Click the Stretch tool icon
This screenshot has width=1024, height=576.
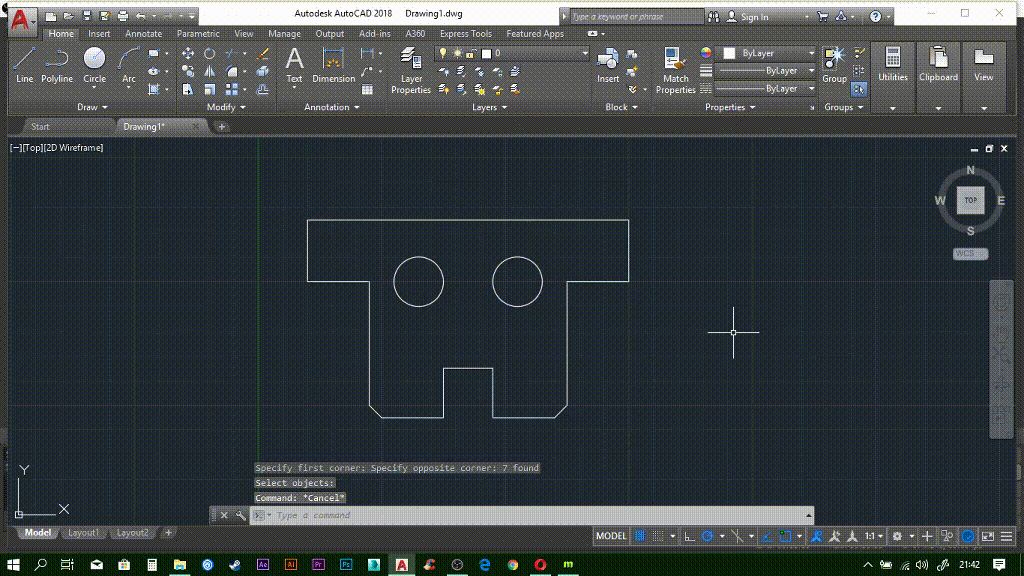click(188, 89)
